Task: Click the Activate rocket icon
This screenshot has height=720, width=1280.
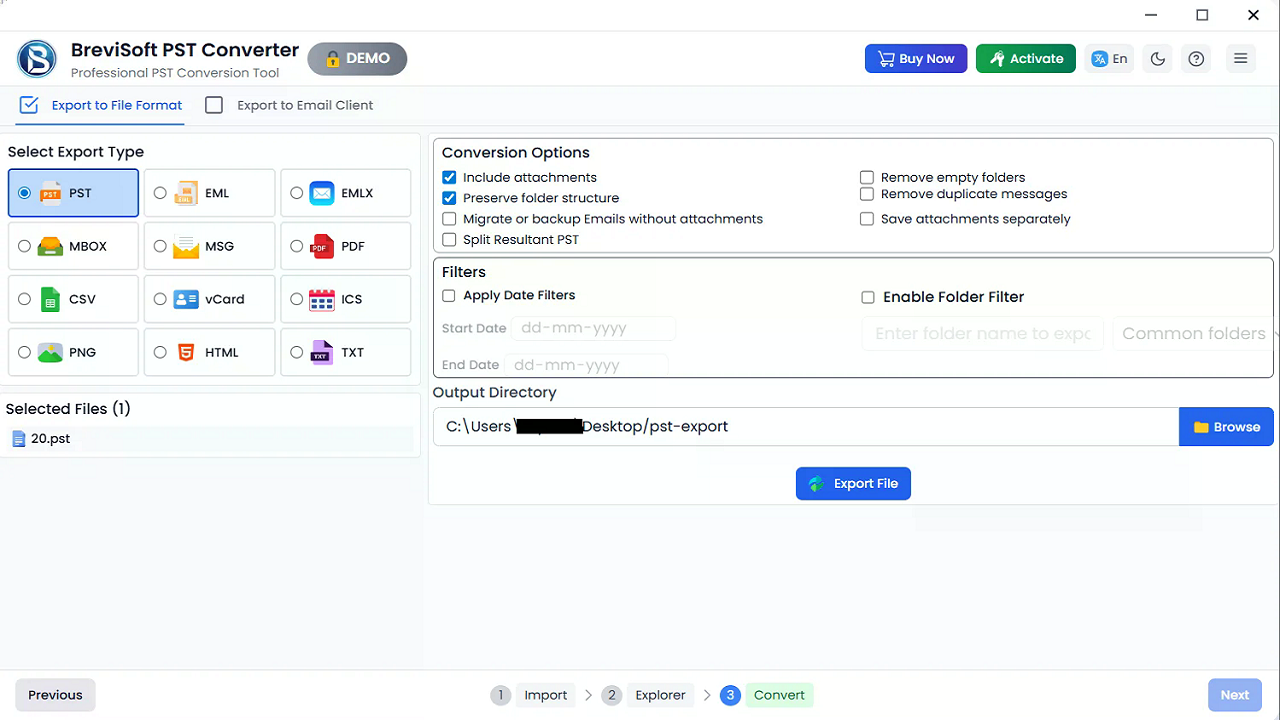Action: point(997,59)
